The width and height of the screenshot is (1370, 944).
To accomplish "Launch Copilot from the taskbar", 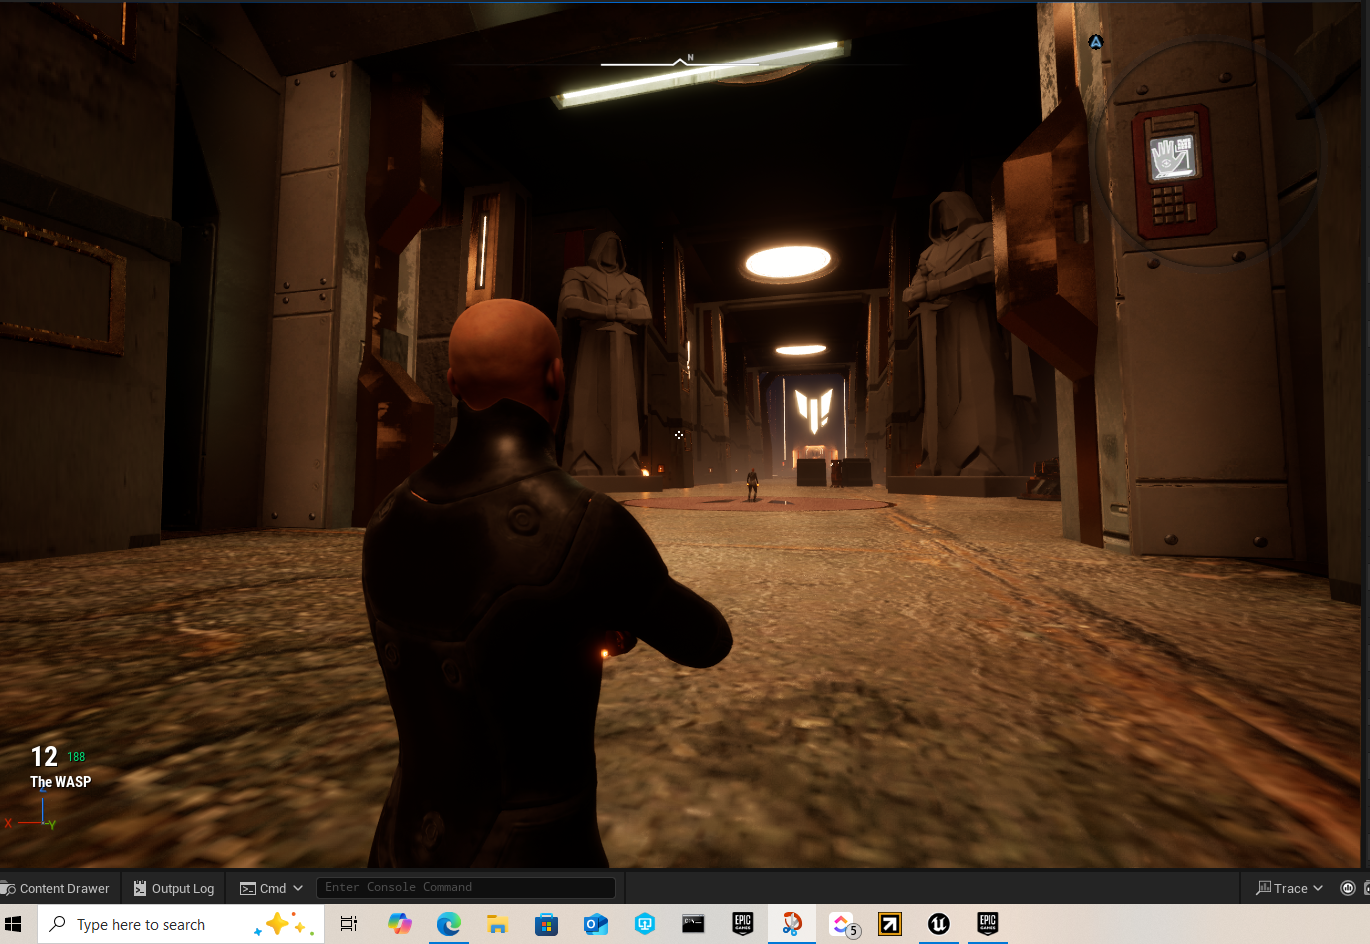I will pyautogui.click(x=399, y=924).
